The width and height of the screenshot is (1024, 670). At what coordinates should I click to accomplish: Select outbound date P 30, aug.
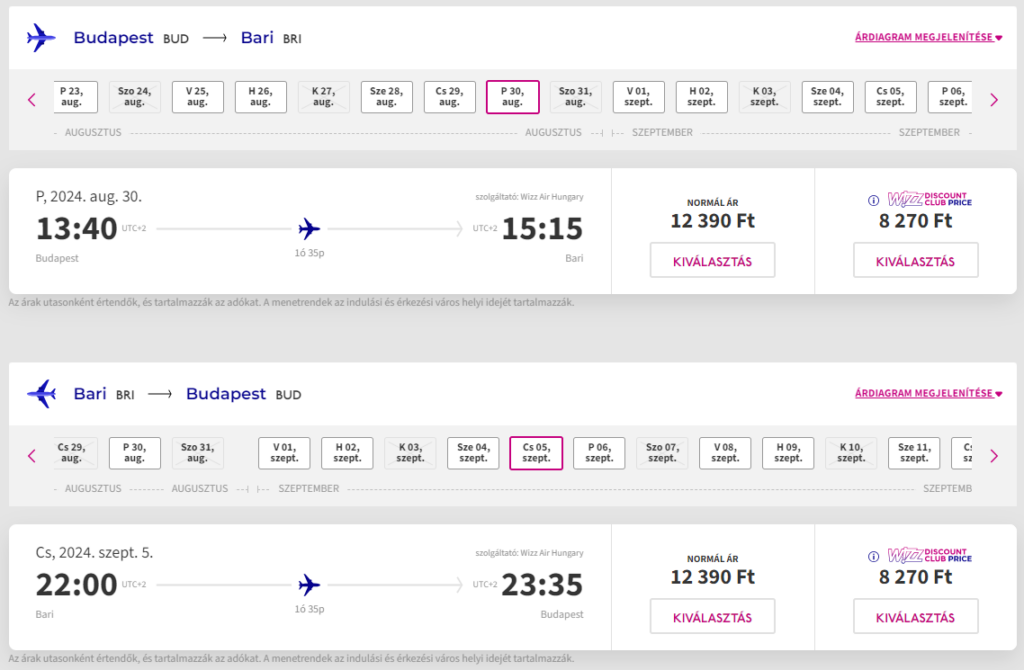[x=512, y=97]
